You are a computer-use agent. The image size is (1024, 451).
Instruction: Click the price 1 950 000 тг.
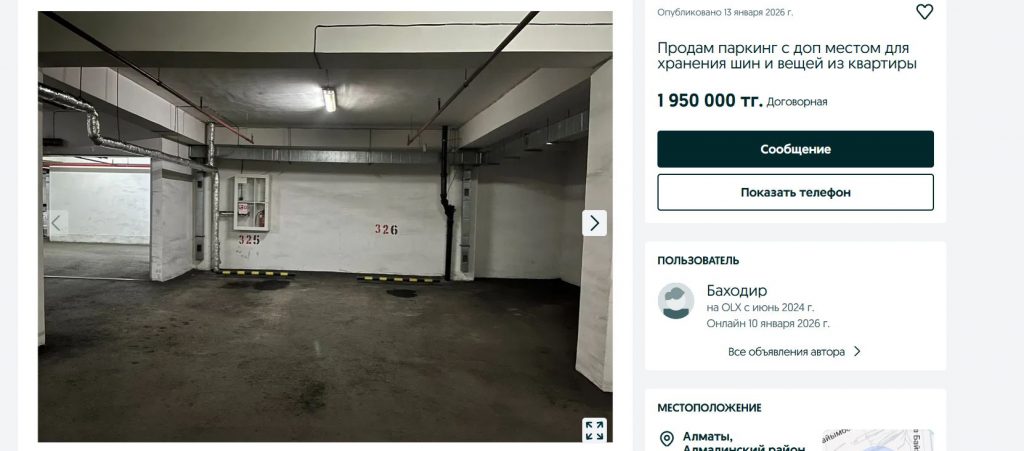(x=710, y=101)
